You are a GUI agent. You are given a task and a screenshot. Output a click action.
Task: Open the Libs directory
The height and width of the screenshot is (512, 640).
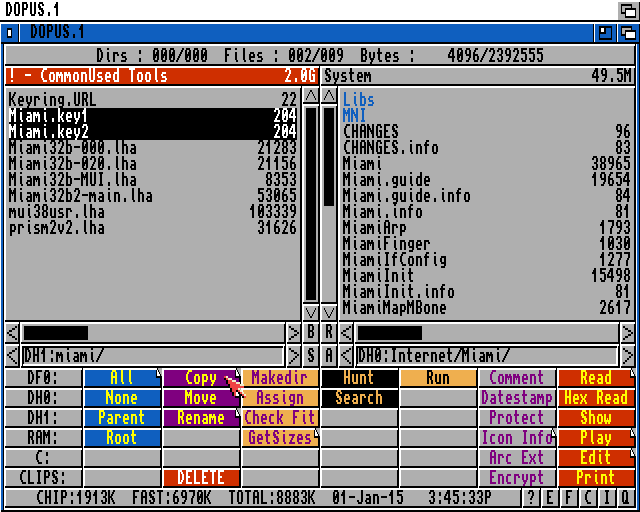click(x=487, y=100)
